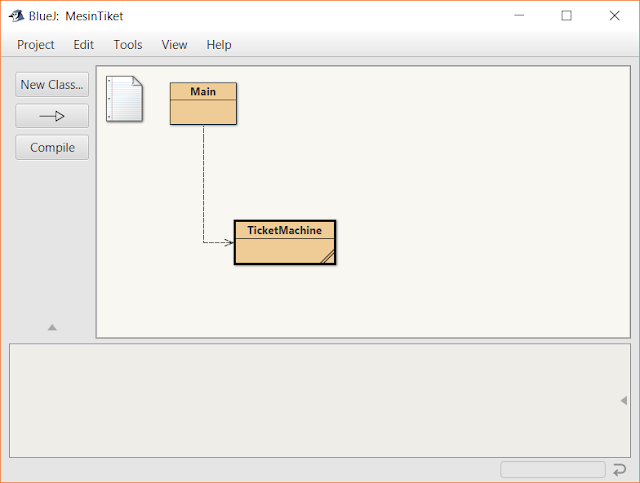Open the Tools menu
Image resolution: width=640 pixels, height=483 pixels.
128,45
